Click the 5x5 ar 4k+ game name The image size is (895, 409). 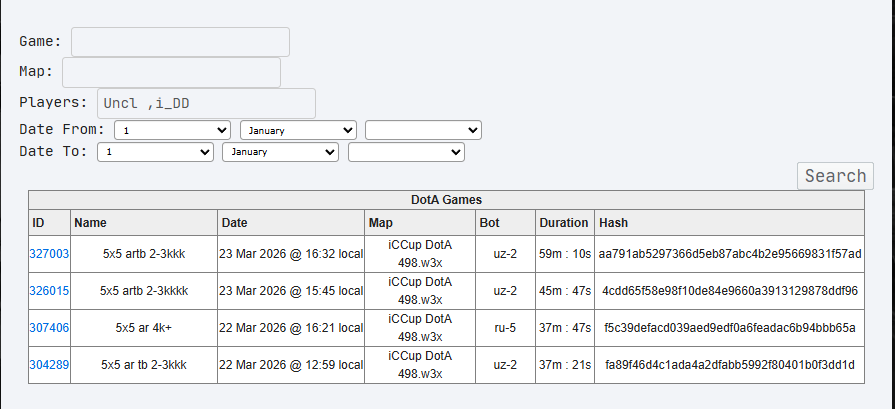tap(144, 328)
